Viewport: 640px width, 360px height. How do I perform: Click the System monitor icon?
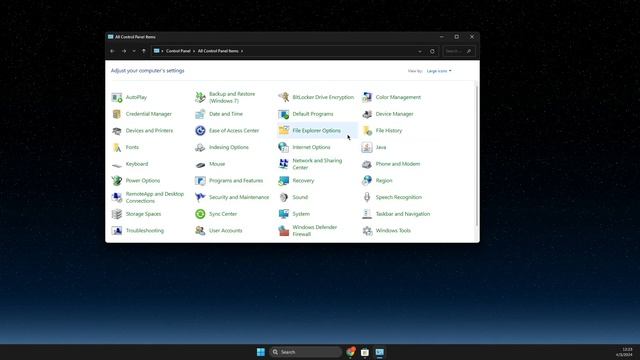click(283, 214)
